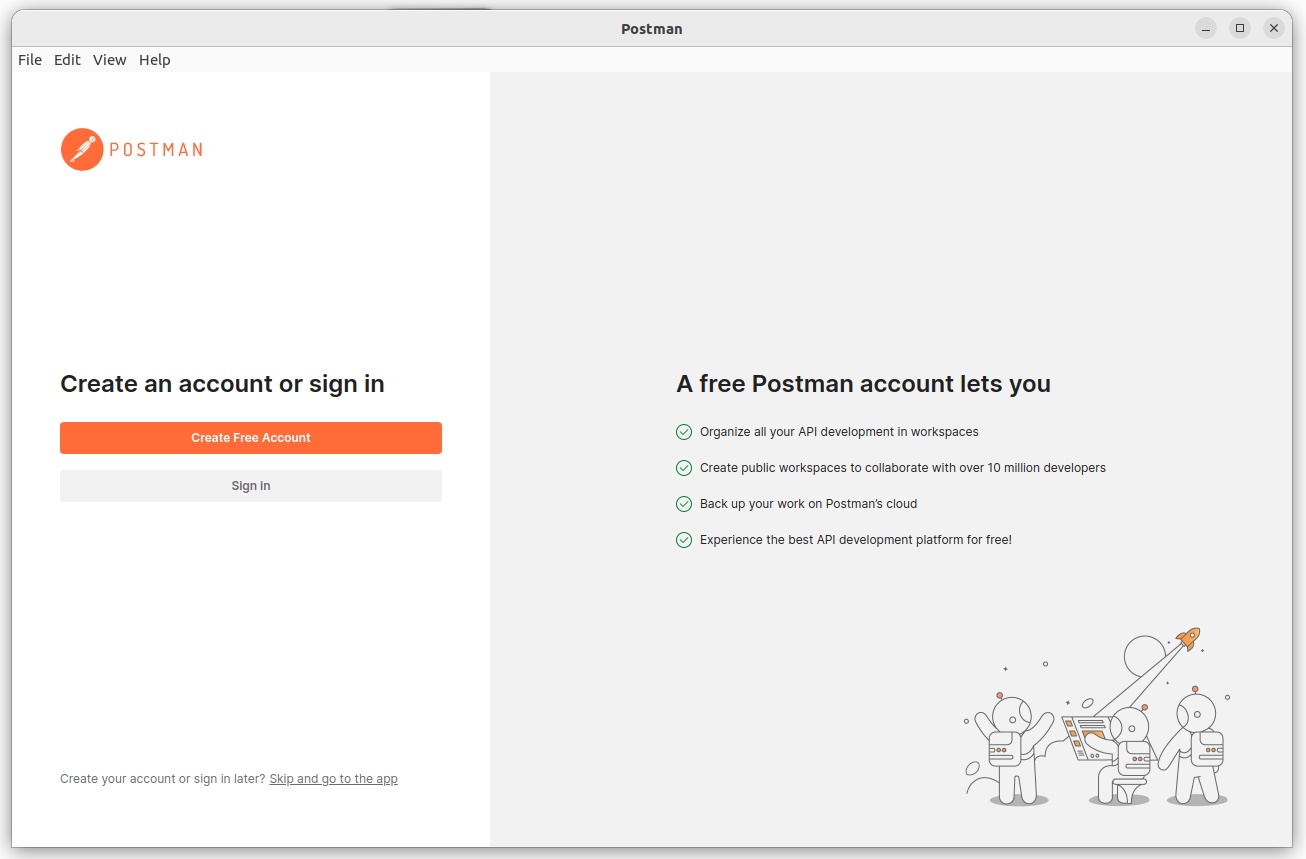Click the checkmark beside Create public workspaces
1306x859 pixels.
click(684, 468)
